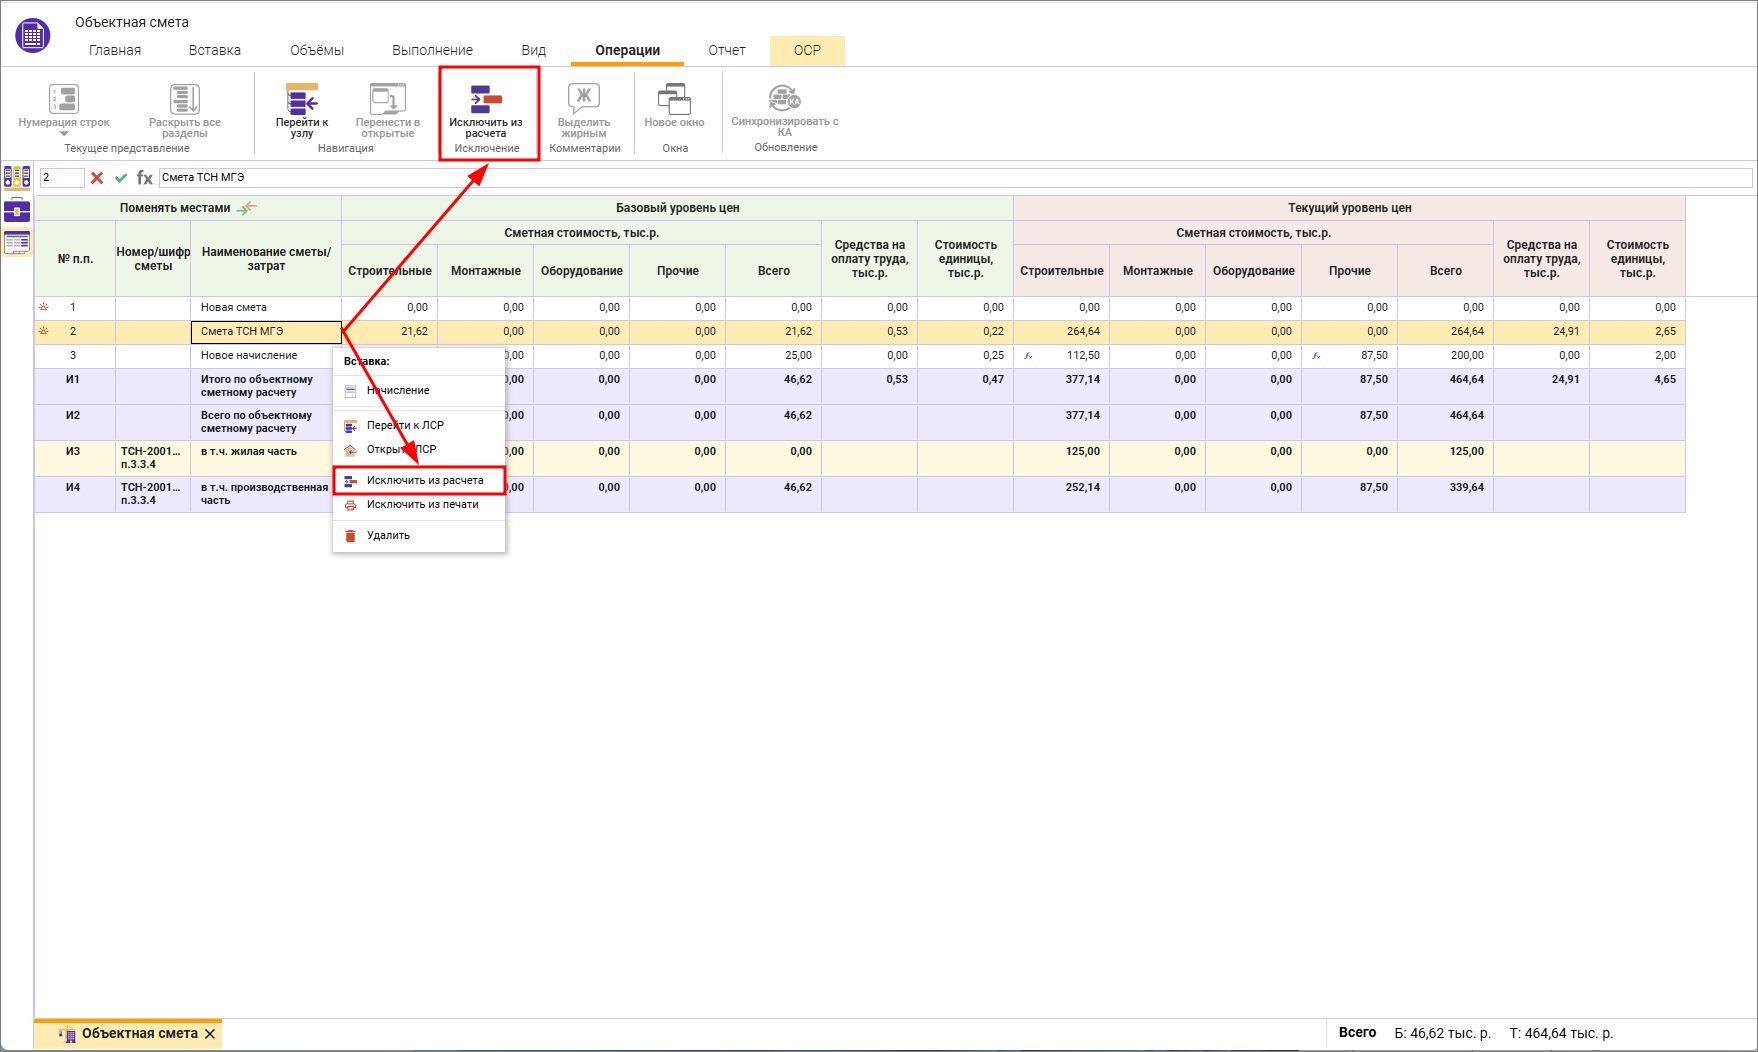The height and width of the screenshot is (1052, 1758).
Task: Click Expand all sections icon
Action: coord(184,100)
